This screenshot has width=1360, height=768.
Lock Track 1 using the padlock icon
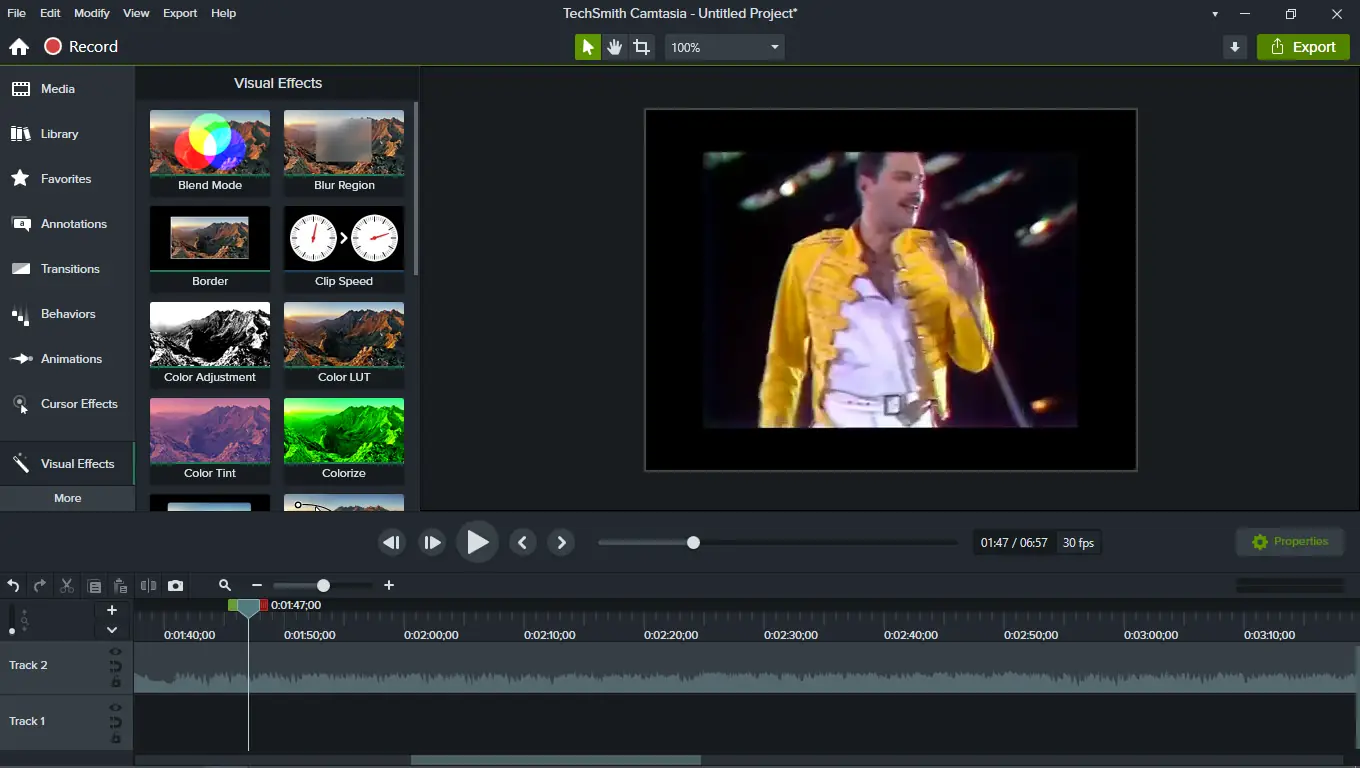(115, 736)
